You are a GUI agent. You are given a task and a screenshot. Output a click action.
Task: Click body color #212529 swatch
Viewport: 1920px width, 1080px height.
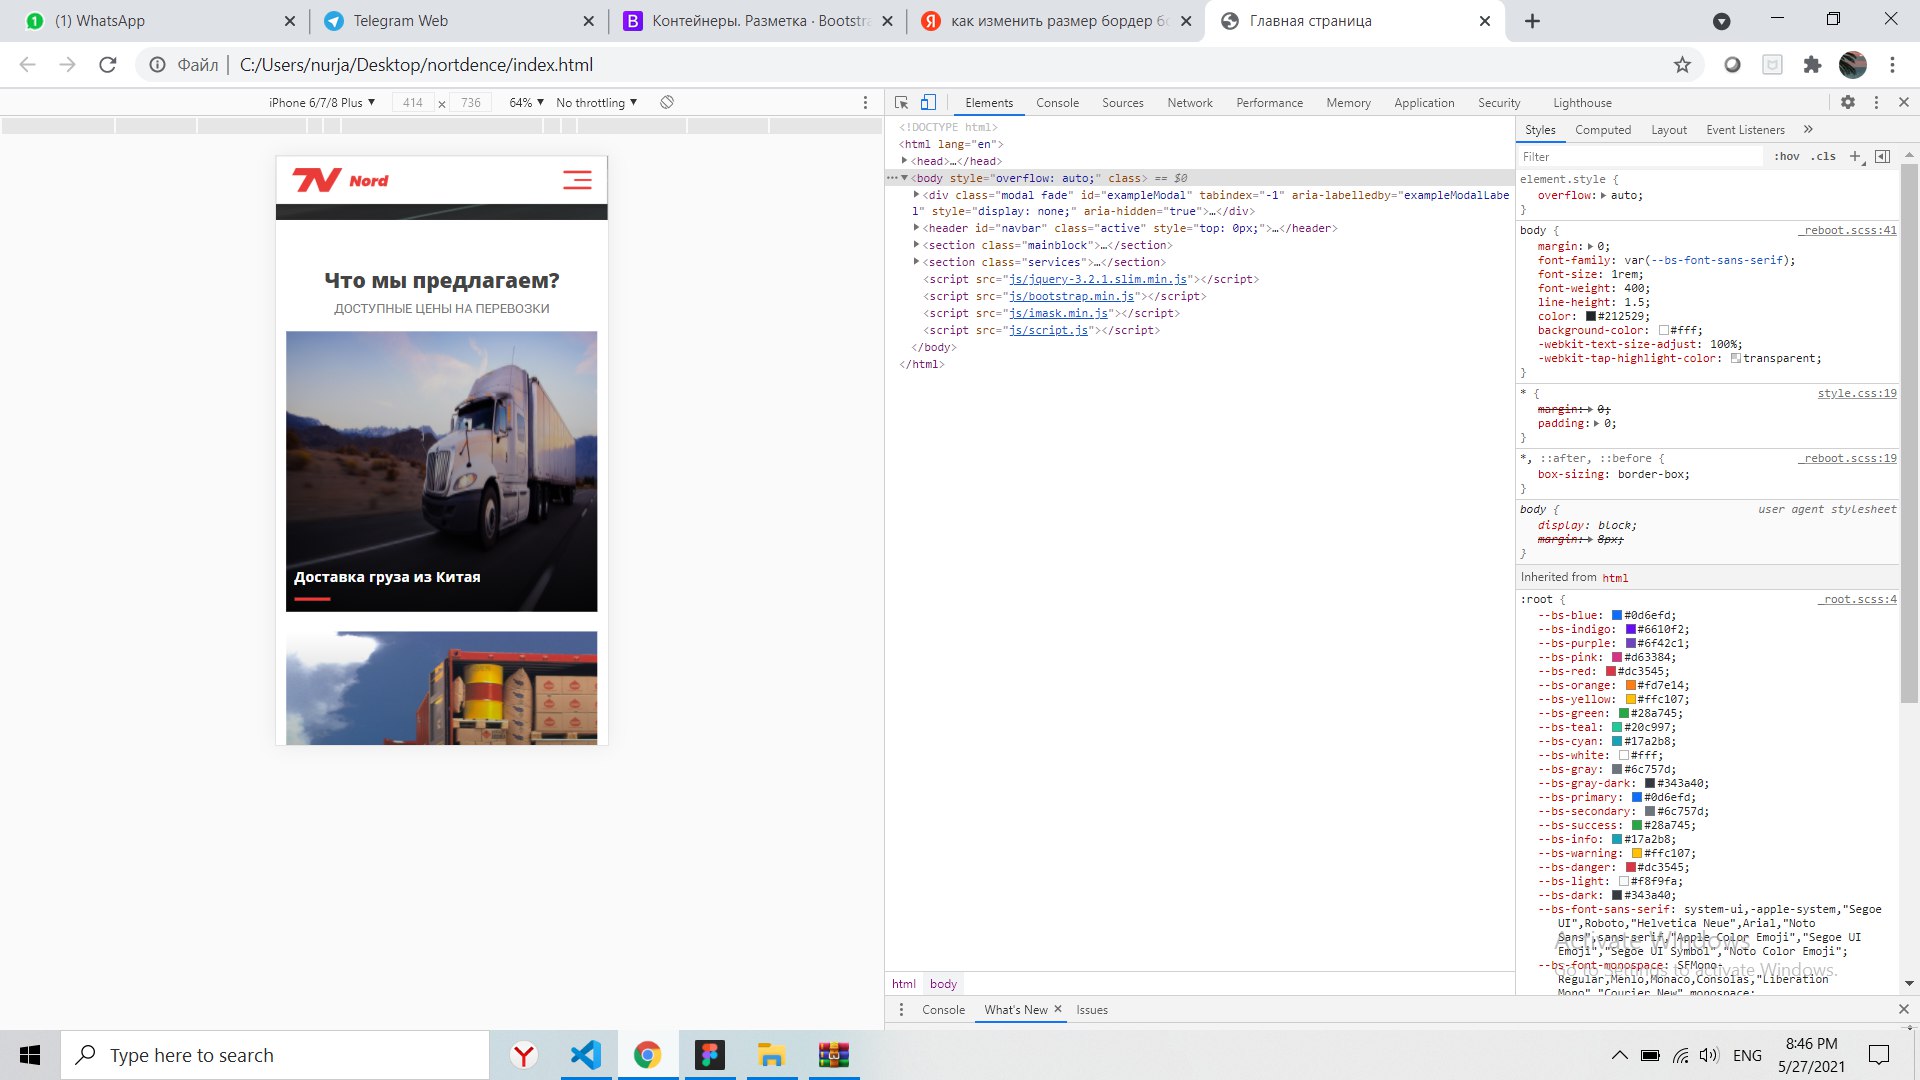tap(1591, 316)
